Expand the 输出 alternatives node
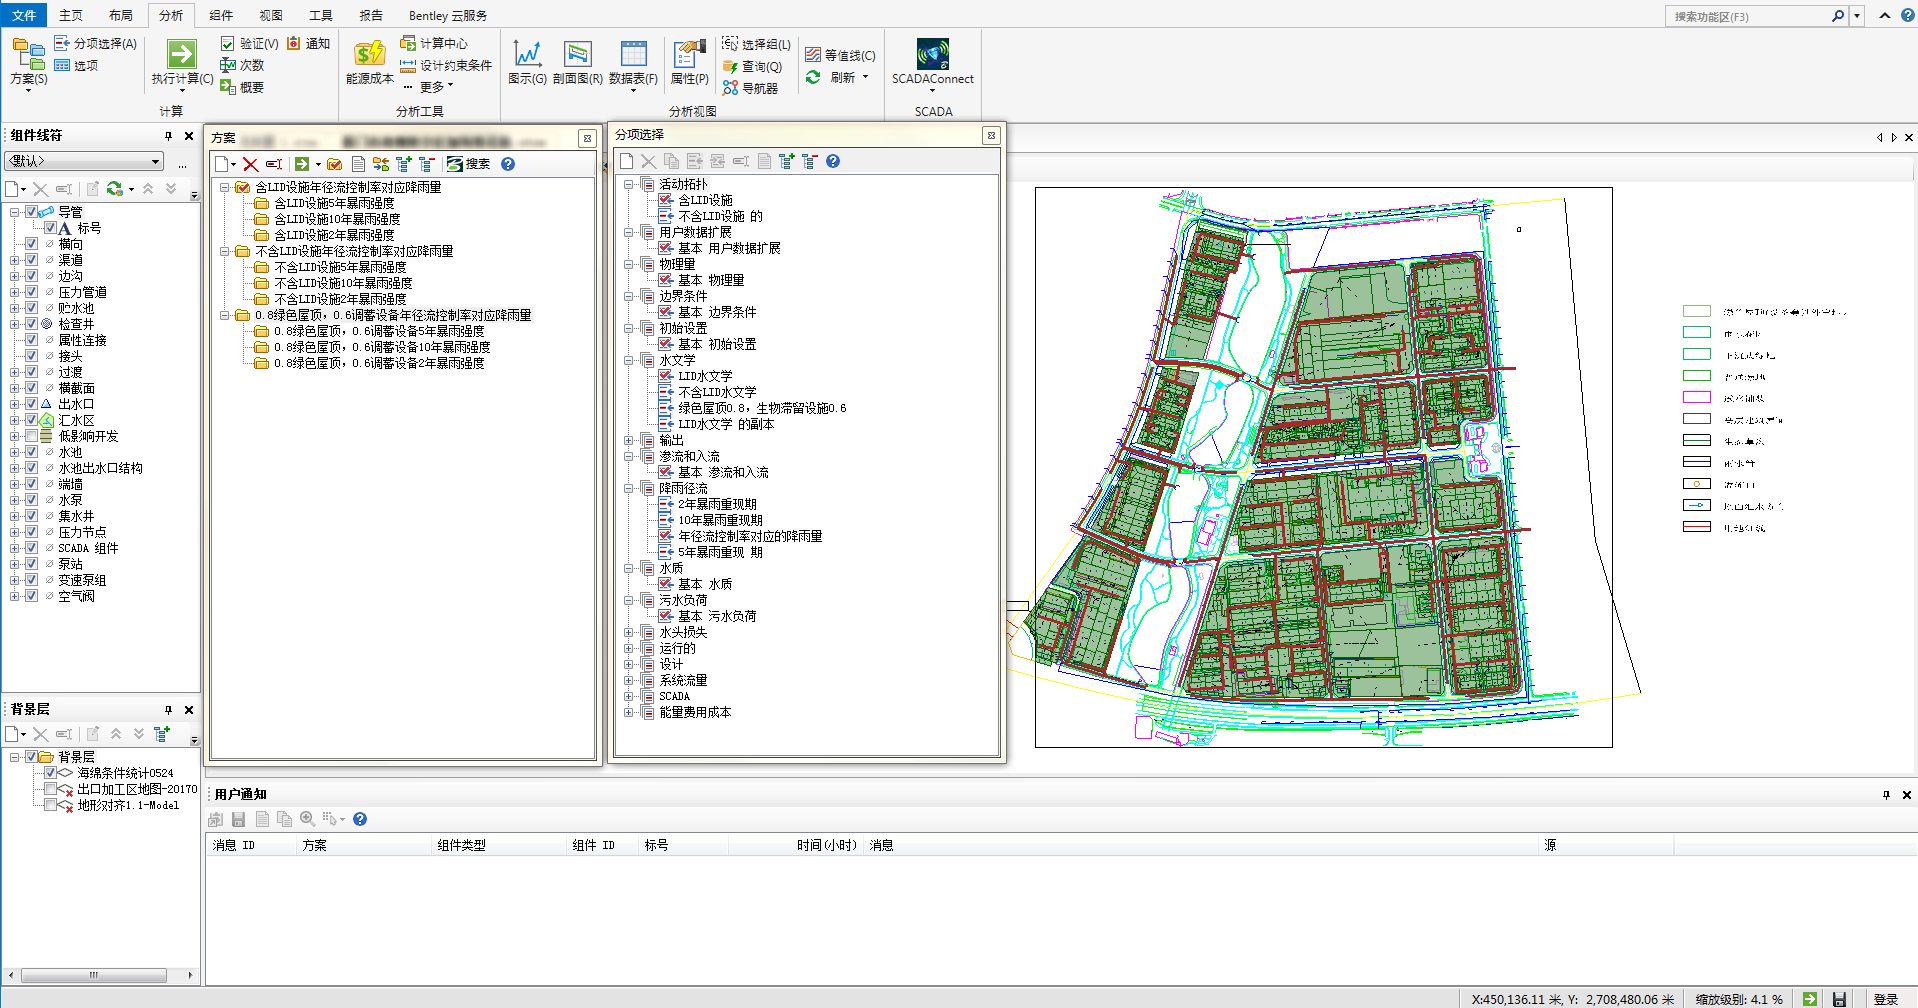 (x=629, y=440)
